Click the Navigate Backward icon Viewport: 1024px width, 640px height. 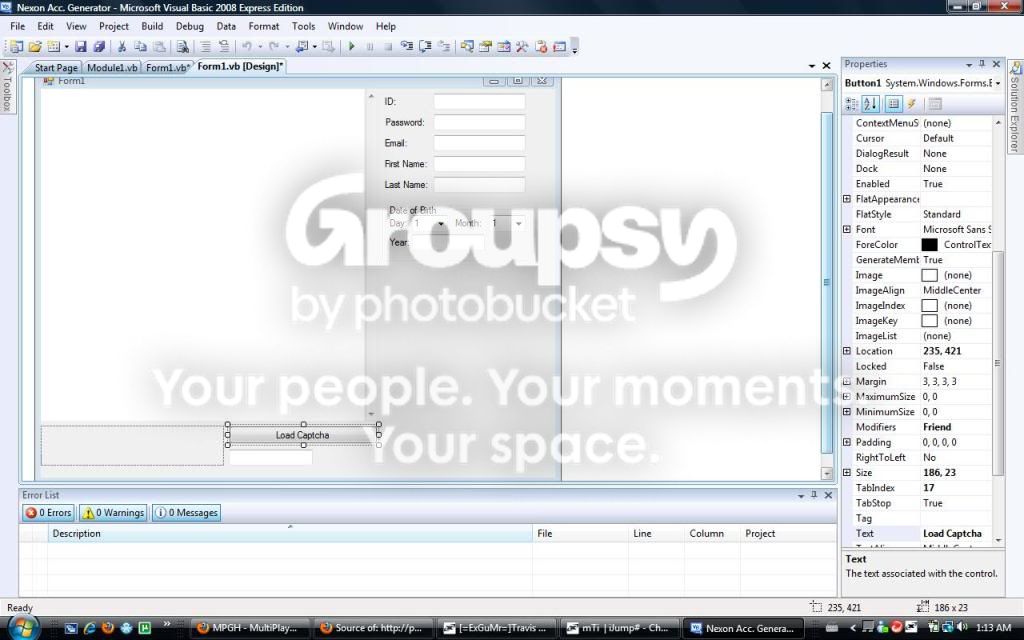[x=302, y=46]
